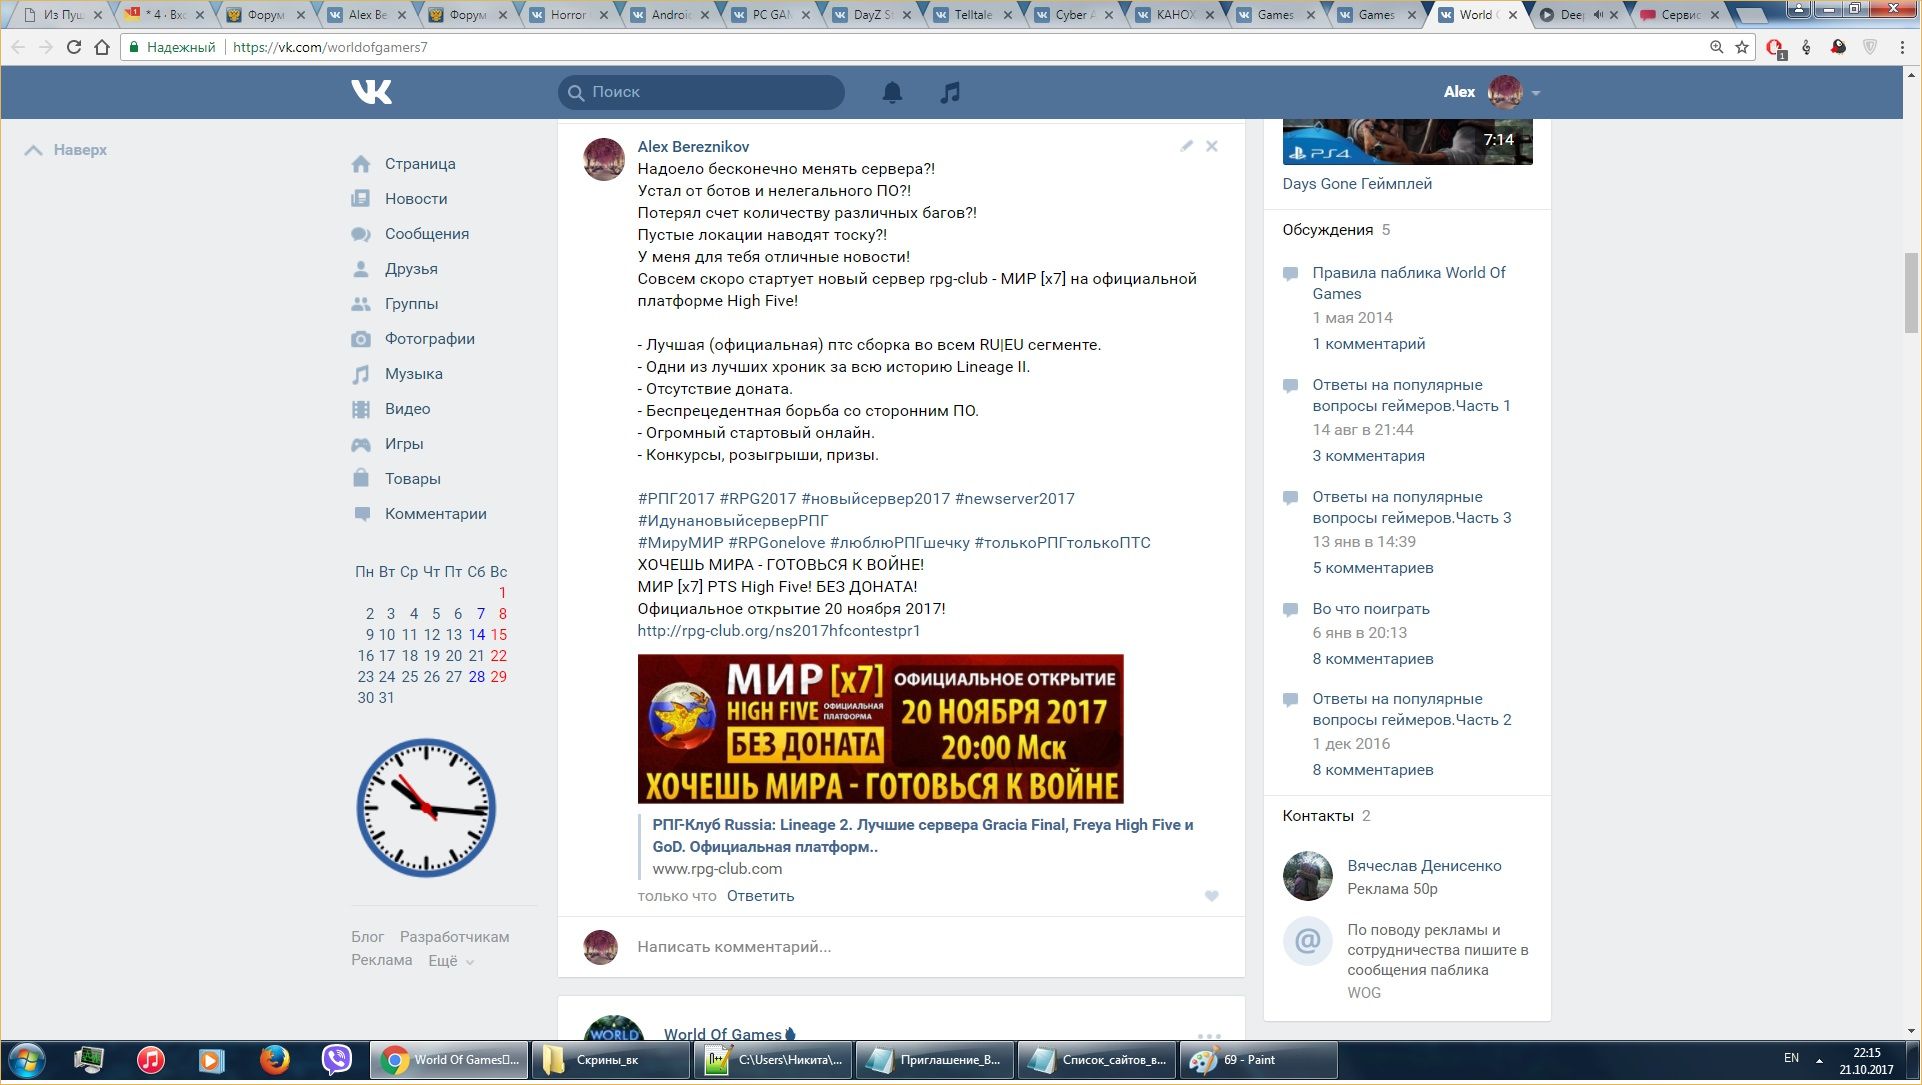Open the Вячеслав Денисенко contact
This screenshot has width=1922, height=1085.
click(x=1424, y=866)
